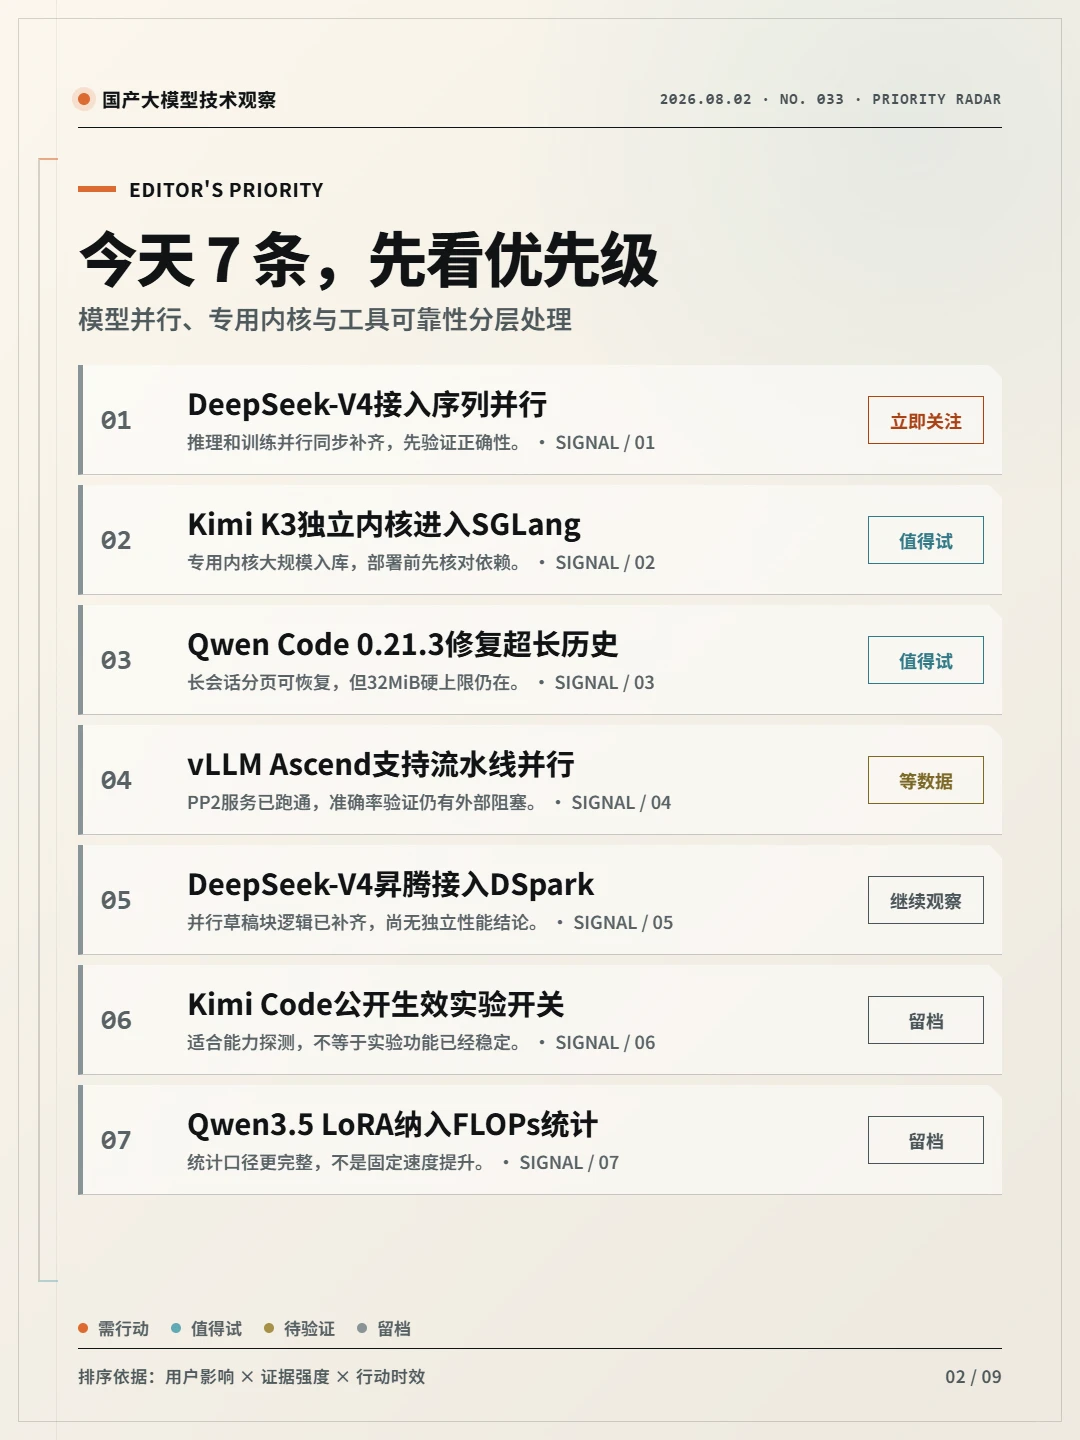
Task: Click the orange dot beside 国产大模型技术观察
Action: click(84, 99)
